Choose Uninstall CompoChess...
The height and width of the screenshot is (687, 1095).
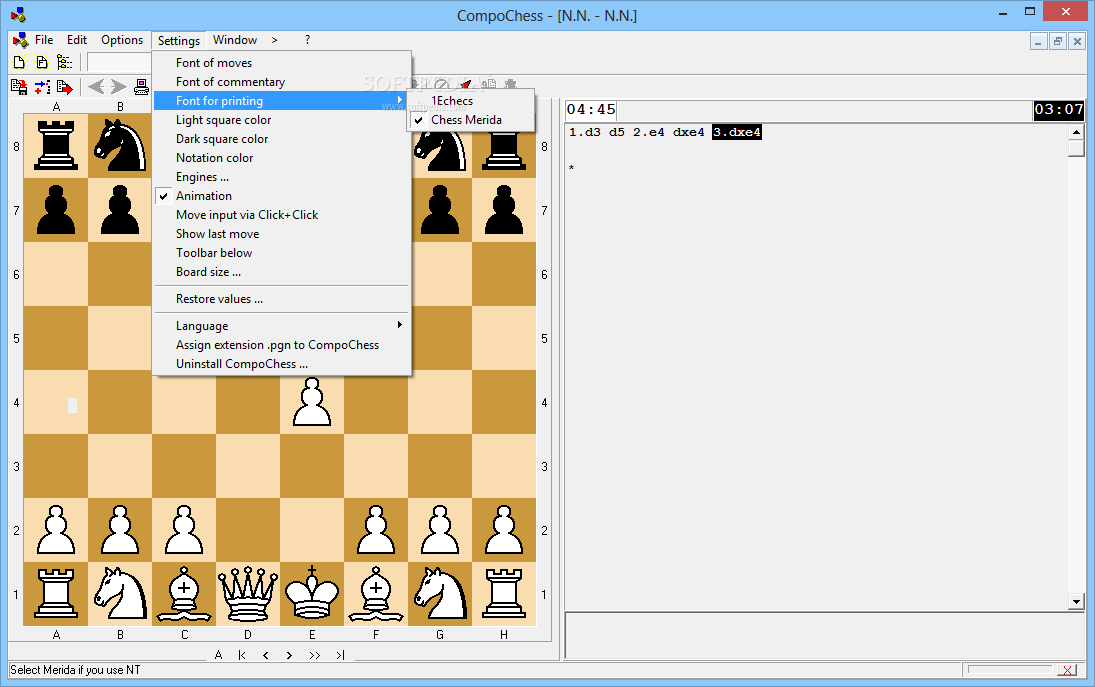pos(282,364)
